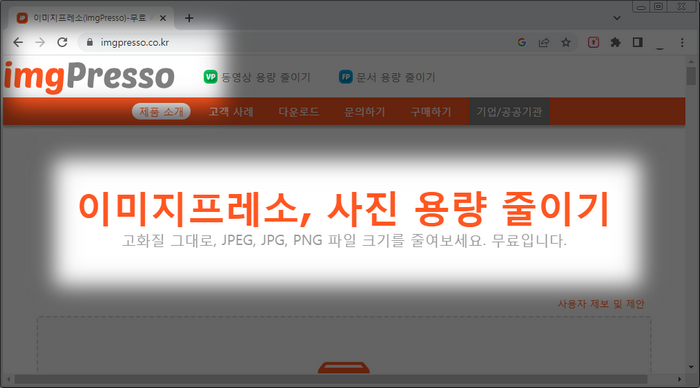Click the vertical scrollbar thumb
700x388 pixels.
(691, 75)
